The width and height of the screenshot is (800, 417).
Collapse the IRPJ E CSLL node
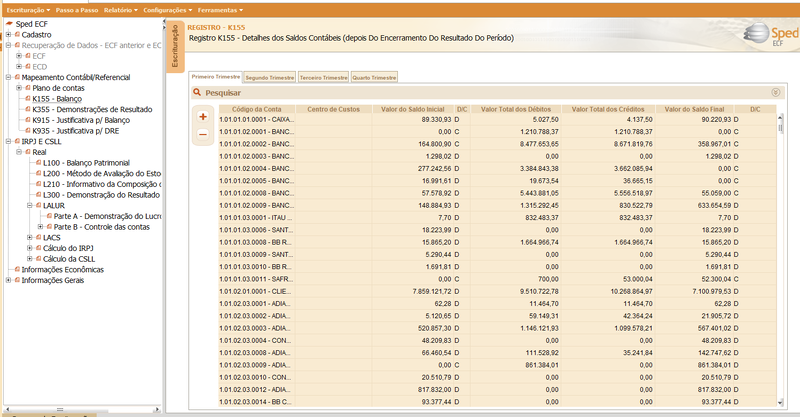click(x=8, y=141)
